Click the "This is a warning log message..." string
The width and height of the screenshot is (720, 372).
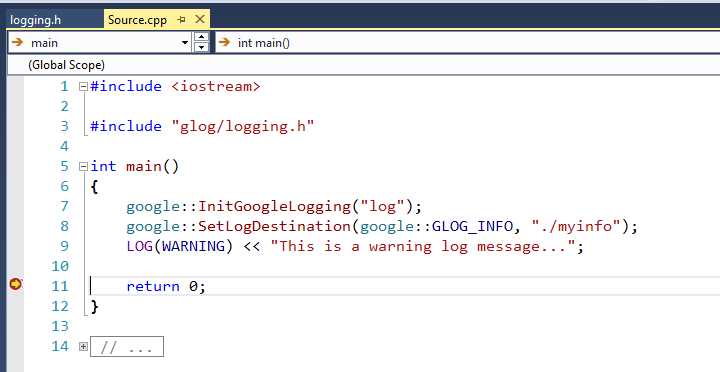[422, 246]
